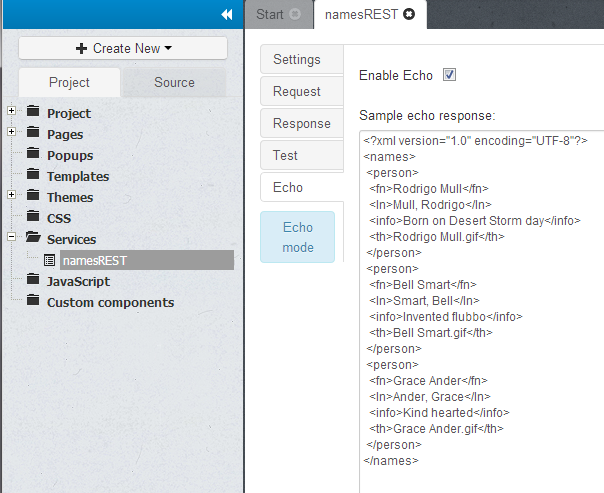
Task: Select Custom components in the tree
Action: pos(110,302)
